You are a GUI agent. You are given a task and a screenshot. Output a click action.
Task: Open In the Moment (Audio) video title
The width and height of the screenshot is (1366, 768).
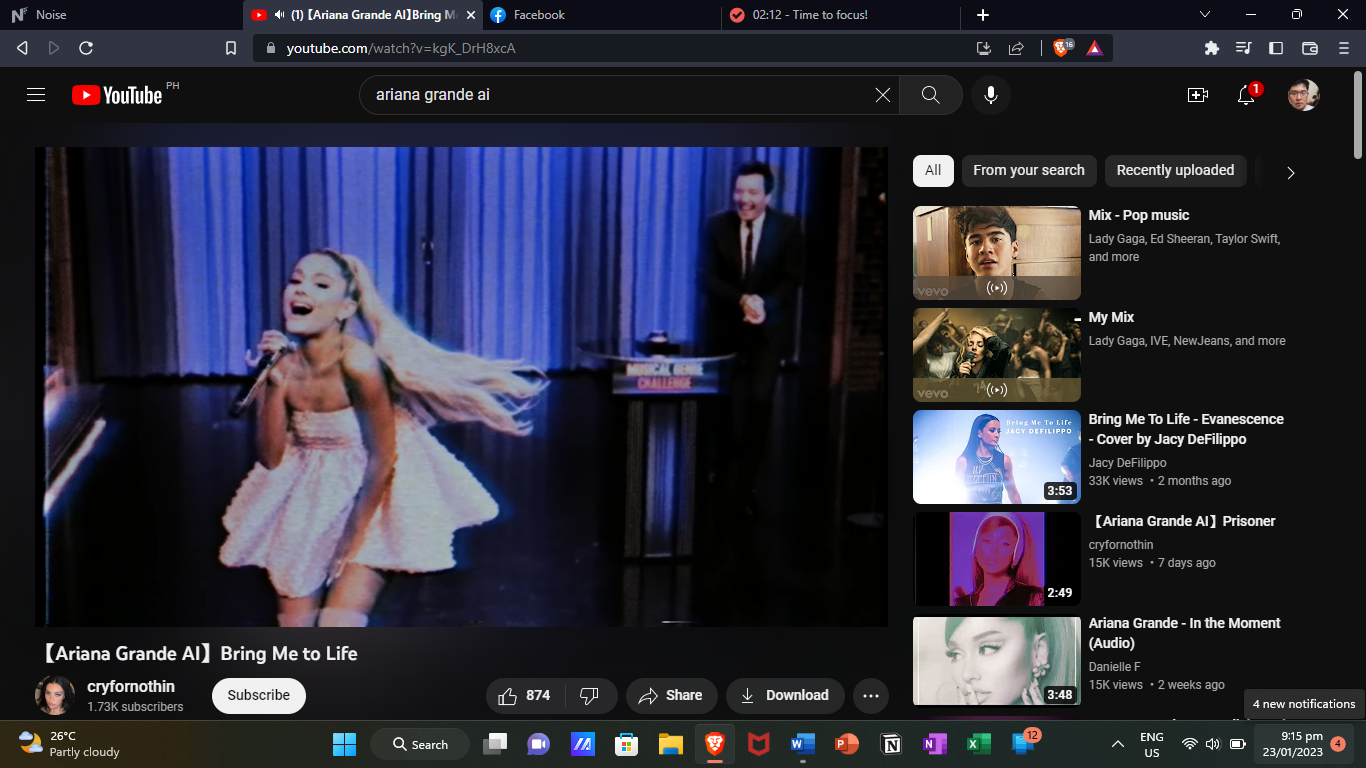pos(1185,633)
